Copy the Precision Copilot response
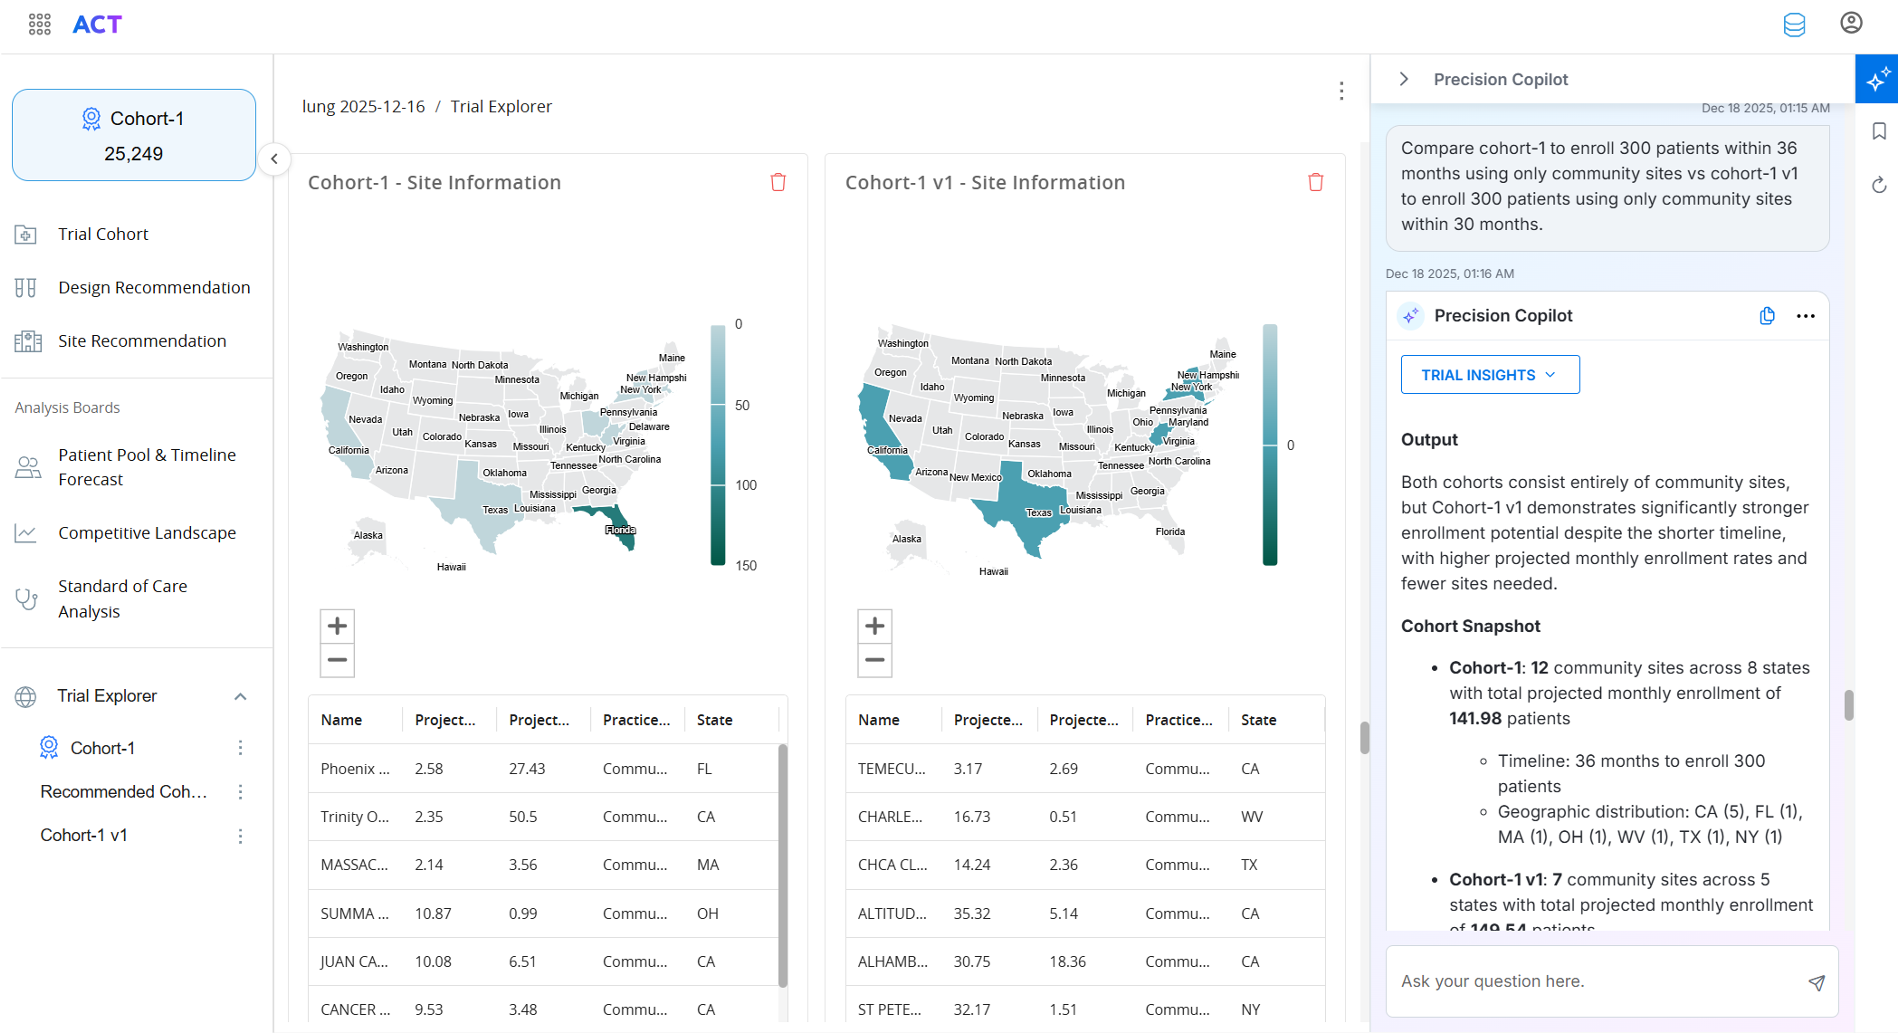 point(1767,315)
